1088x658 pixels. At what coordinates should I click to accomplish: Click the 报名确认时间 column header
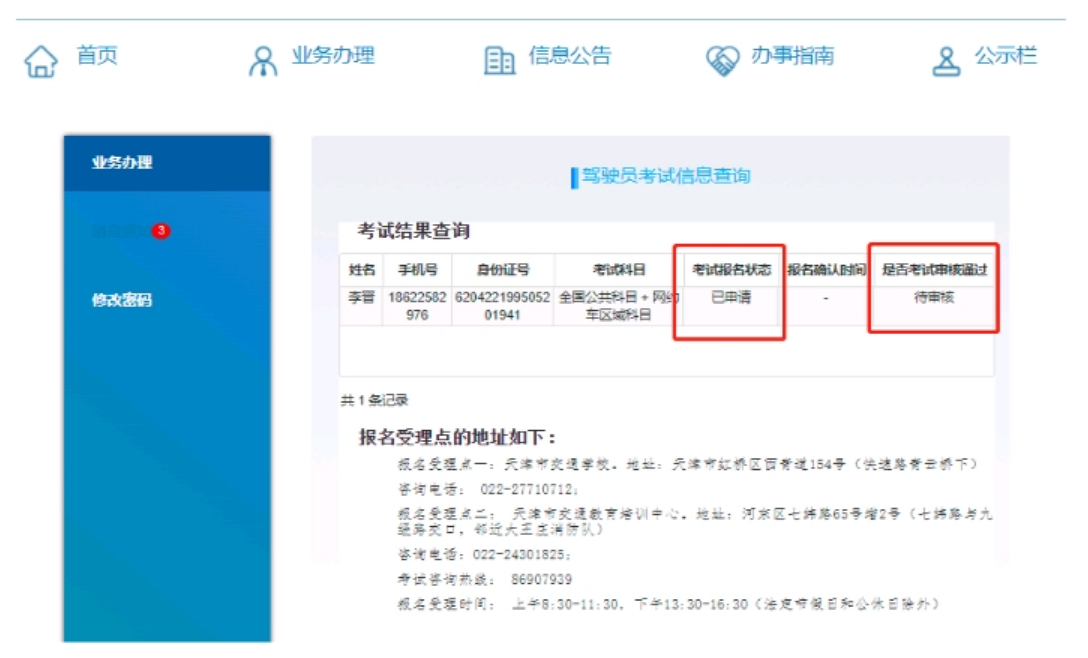tap(826, 270)
